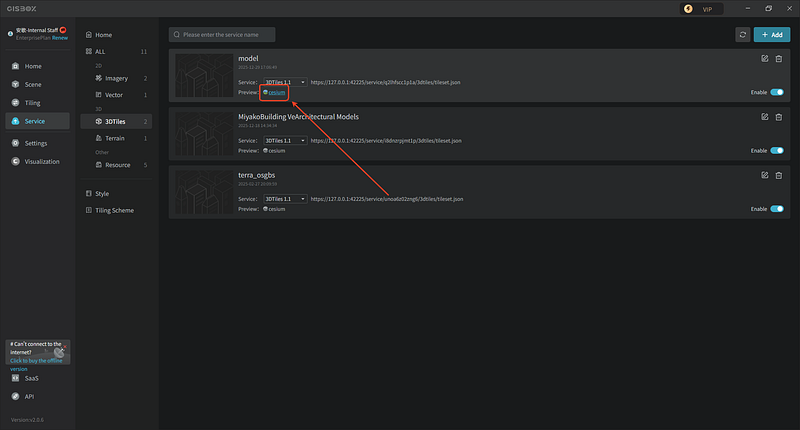Viewport: 800px width, 430px height.
Task: Preview terra_osgbs service in cesium
Action: 274,209
